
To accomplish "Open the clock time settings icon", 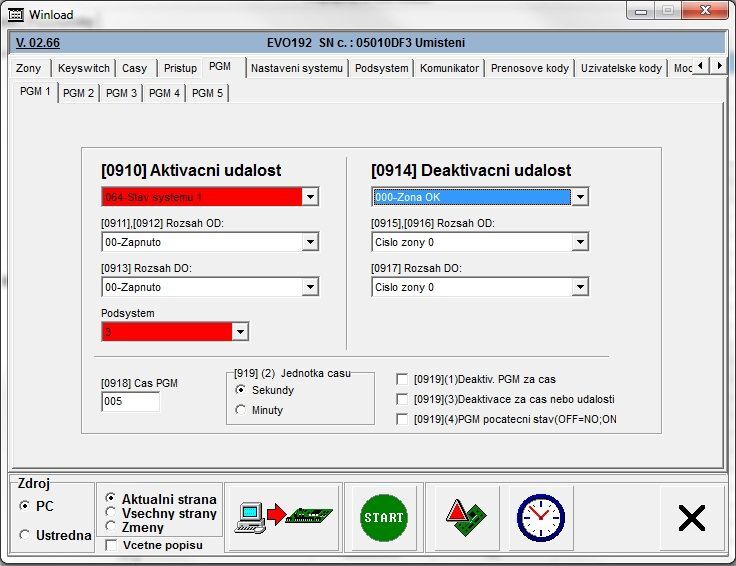I will click(540, 517).
